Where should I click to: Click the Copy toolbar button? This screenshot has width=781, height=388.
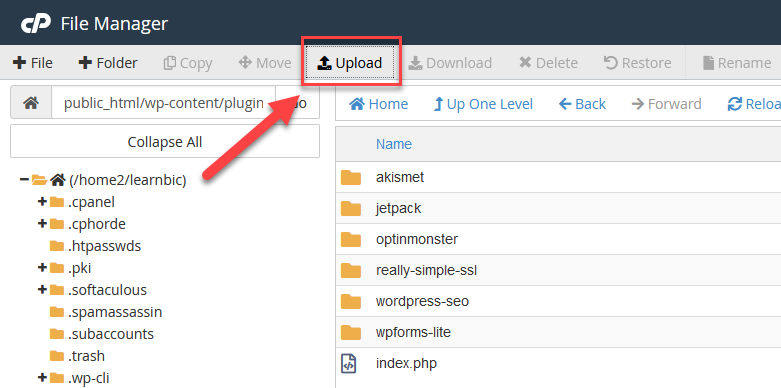188,63
